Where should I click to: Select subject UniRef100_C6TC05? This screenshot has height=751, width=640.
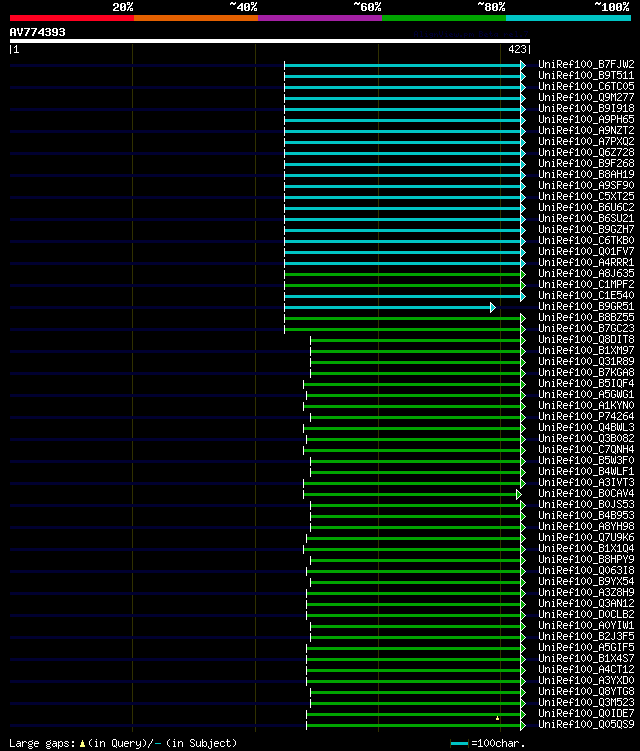click(x=586, y=86)
